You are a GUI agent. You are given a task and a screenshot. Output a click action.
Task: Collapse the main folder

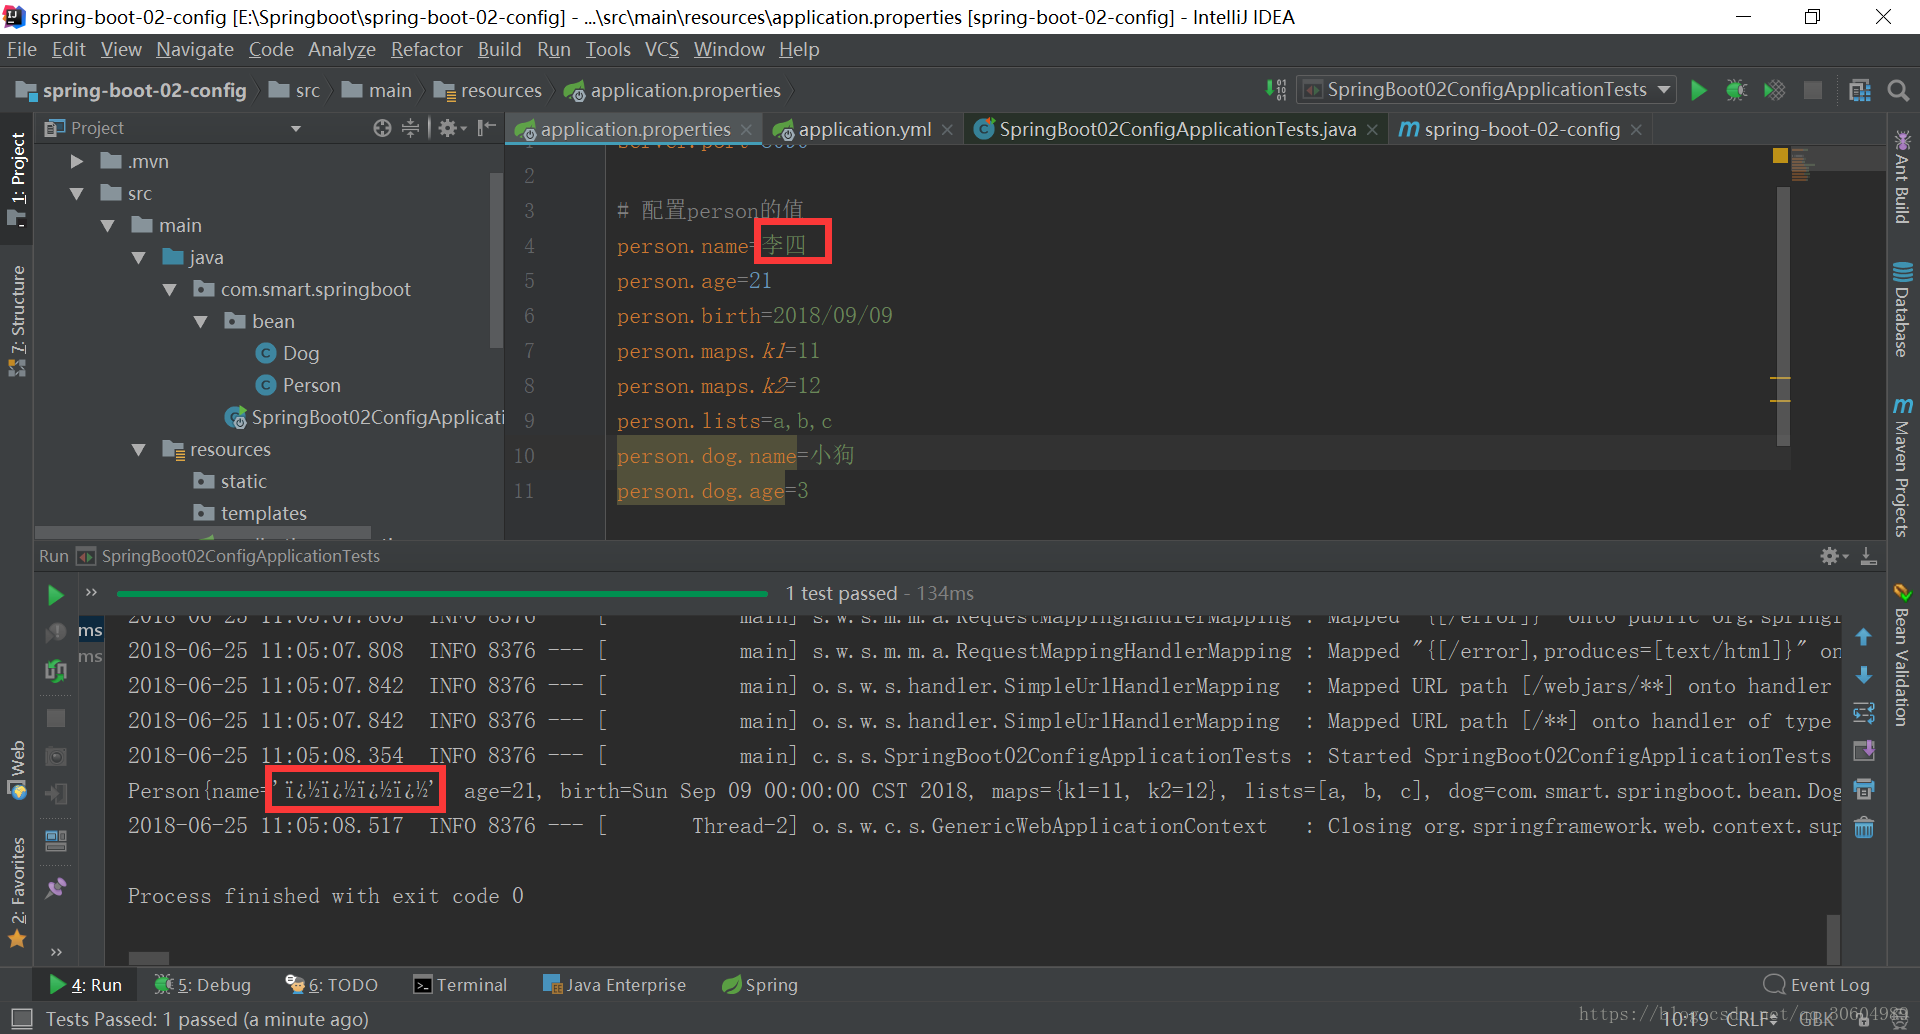tap(107, 225)
